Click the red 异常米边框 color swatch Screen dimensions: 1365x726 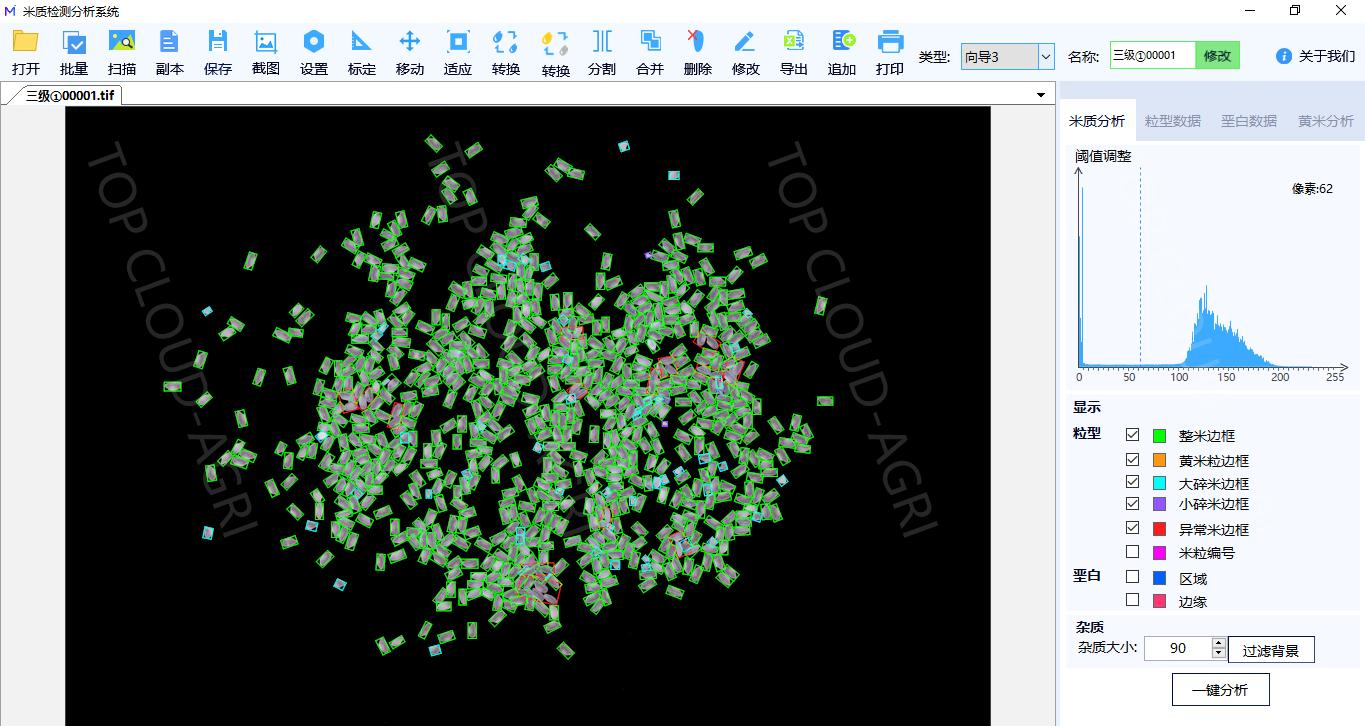pyautogui.click(x=1159, y=528)
